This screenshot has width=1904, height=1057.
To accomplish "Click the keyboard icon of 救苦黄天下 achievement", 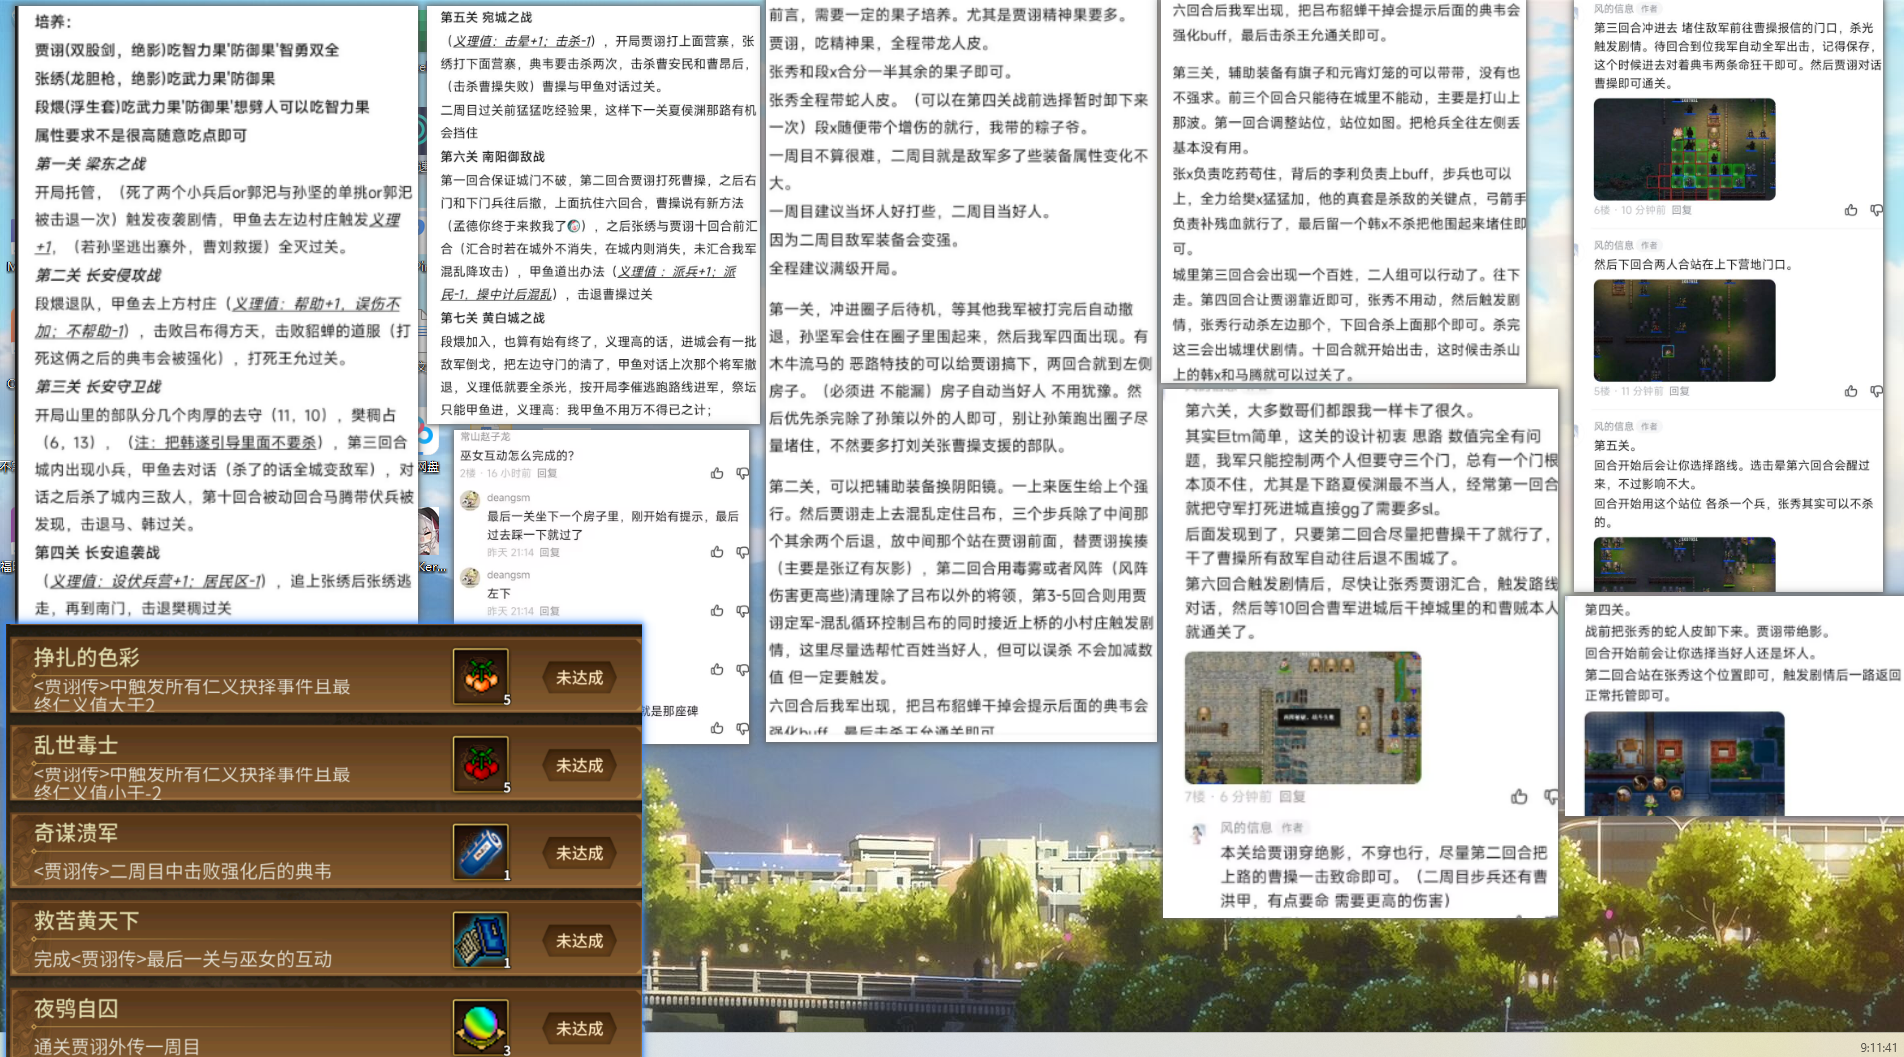I will point(481,939).
